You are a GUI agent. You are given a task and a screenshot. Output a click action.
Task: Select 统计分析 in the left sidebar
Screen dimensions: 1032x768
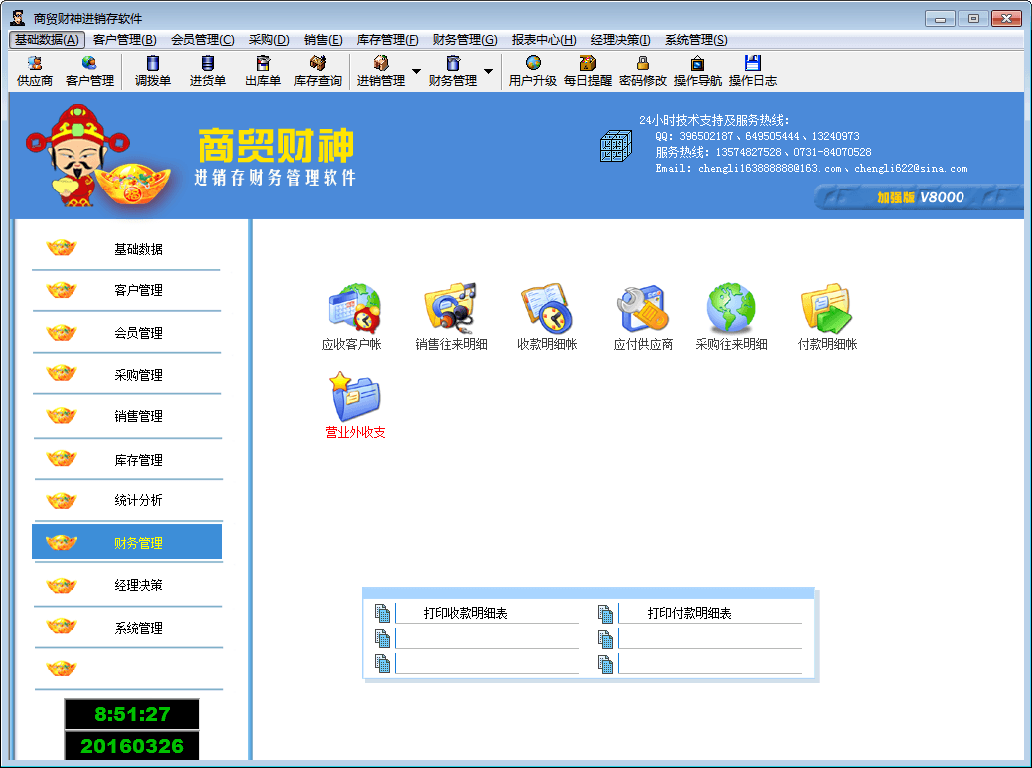pyautogui.click(x=138, y=500)
